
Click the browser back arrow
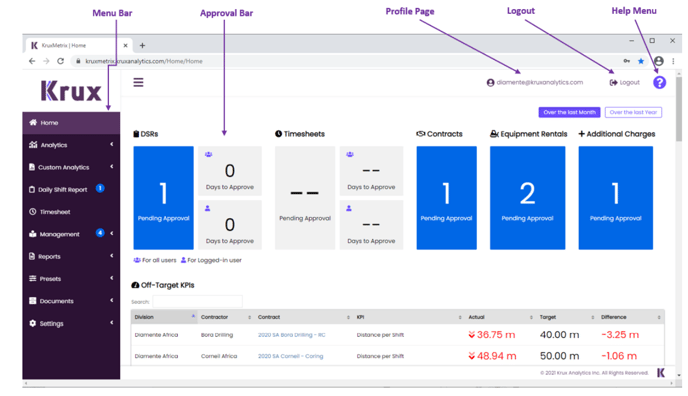coord(32,61)
